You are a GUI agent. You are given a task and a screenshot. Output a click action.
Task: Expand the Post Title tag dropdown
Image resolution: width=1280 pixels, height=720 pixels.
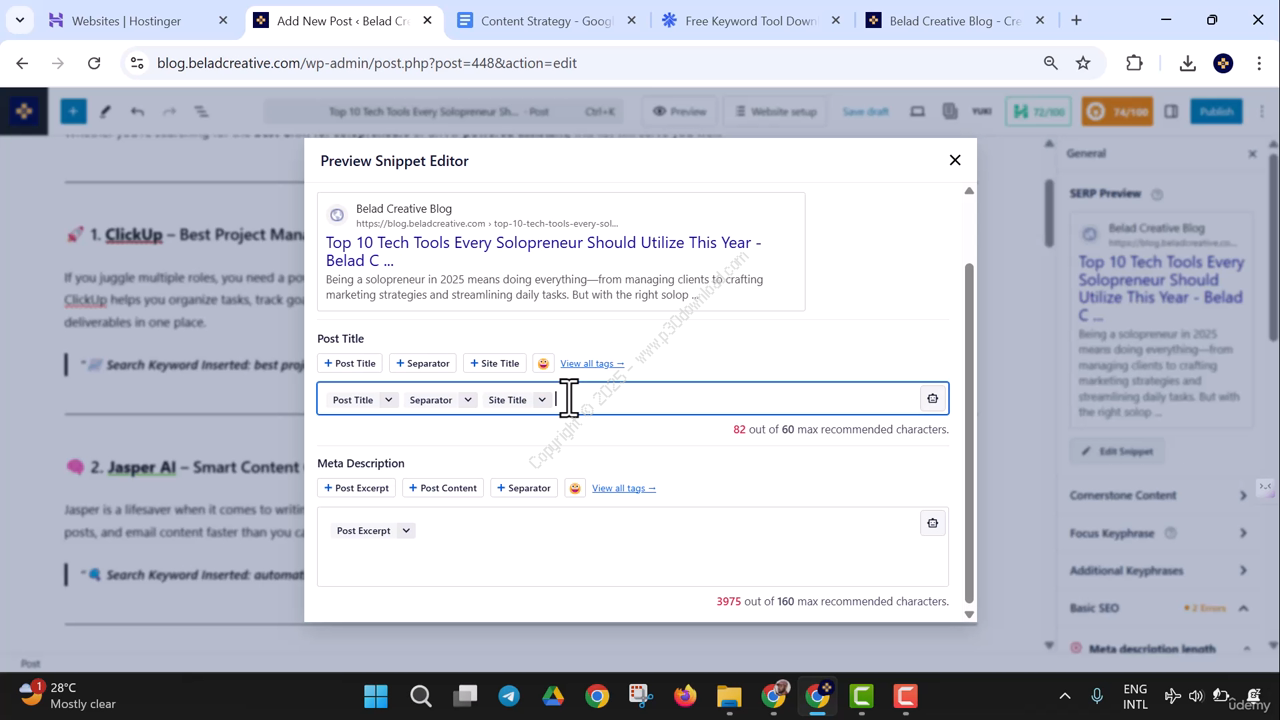[389, 399]
